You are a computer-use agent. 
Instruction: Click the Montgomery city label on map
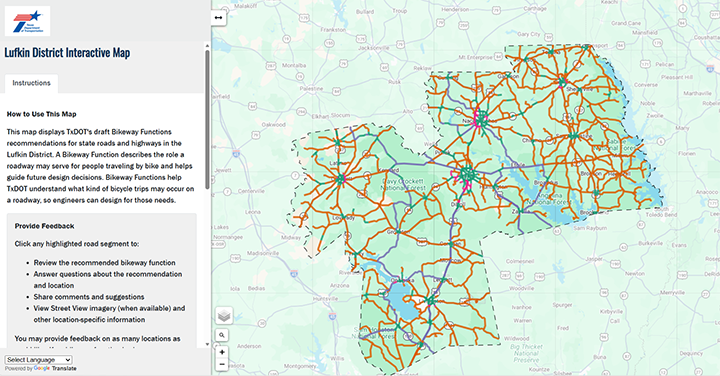coord(299,366)
